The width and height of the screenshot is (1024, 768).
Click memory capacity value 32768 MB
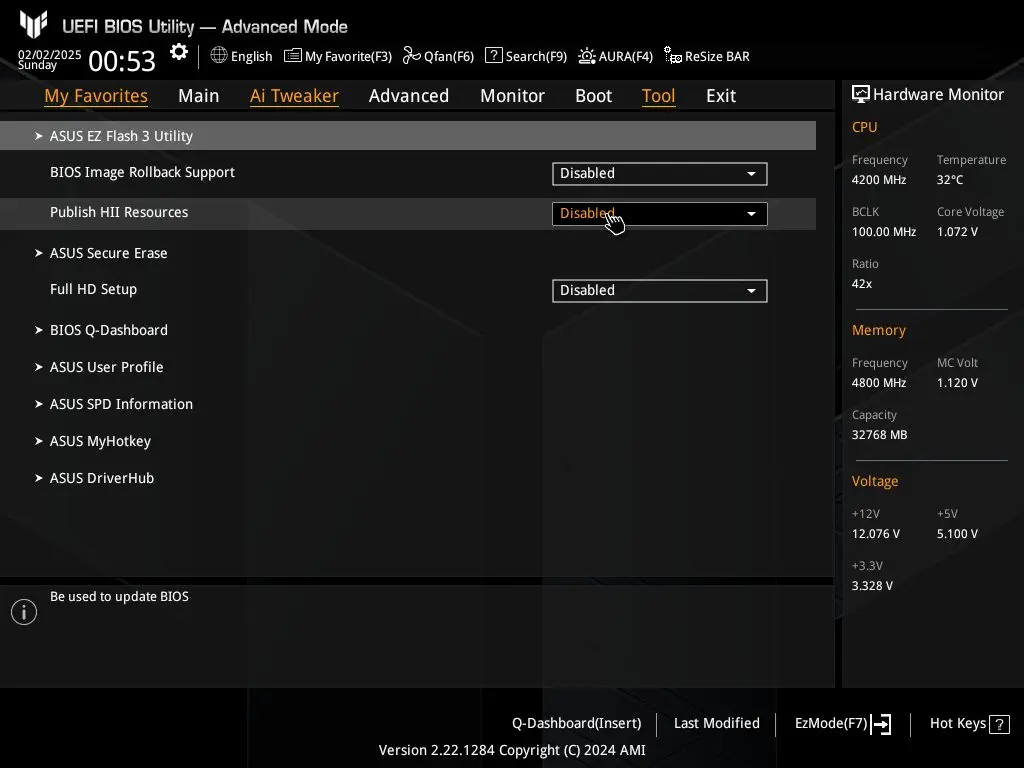[879, 435]
